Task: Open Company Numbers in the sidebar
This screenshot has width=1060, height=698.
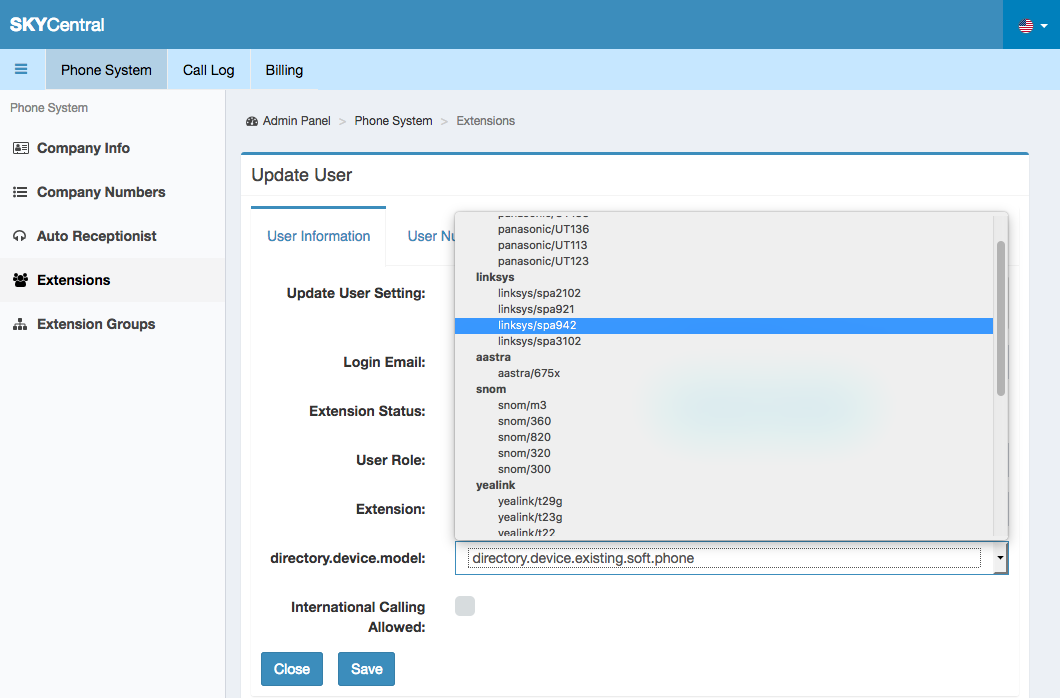Action: 112,192
